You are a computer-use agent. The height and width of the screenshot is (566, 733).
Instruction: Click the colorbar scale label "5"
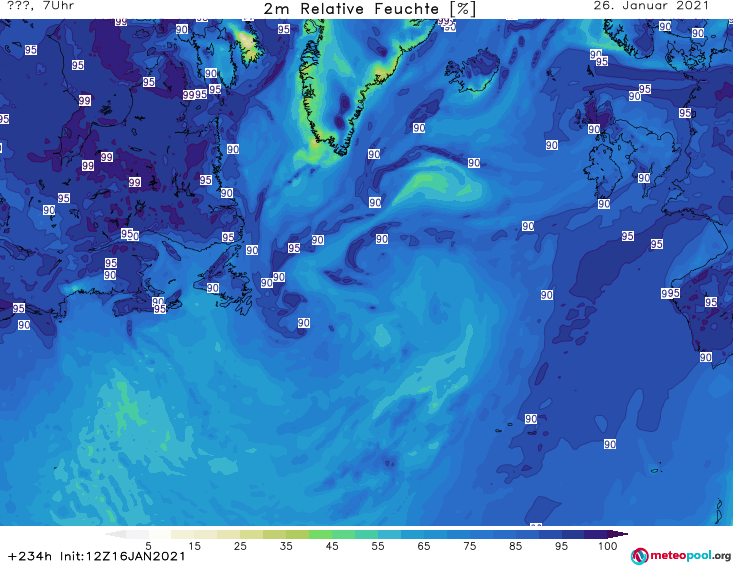tap(148, 546)
